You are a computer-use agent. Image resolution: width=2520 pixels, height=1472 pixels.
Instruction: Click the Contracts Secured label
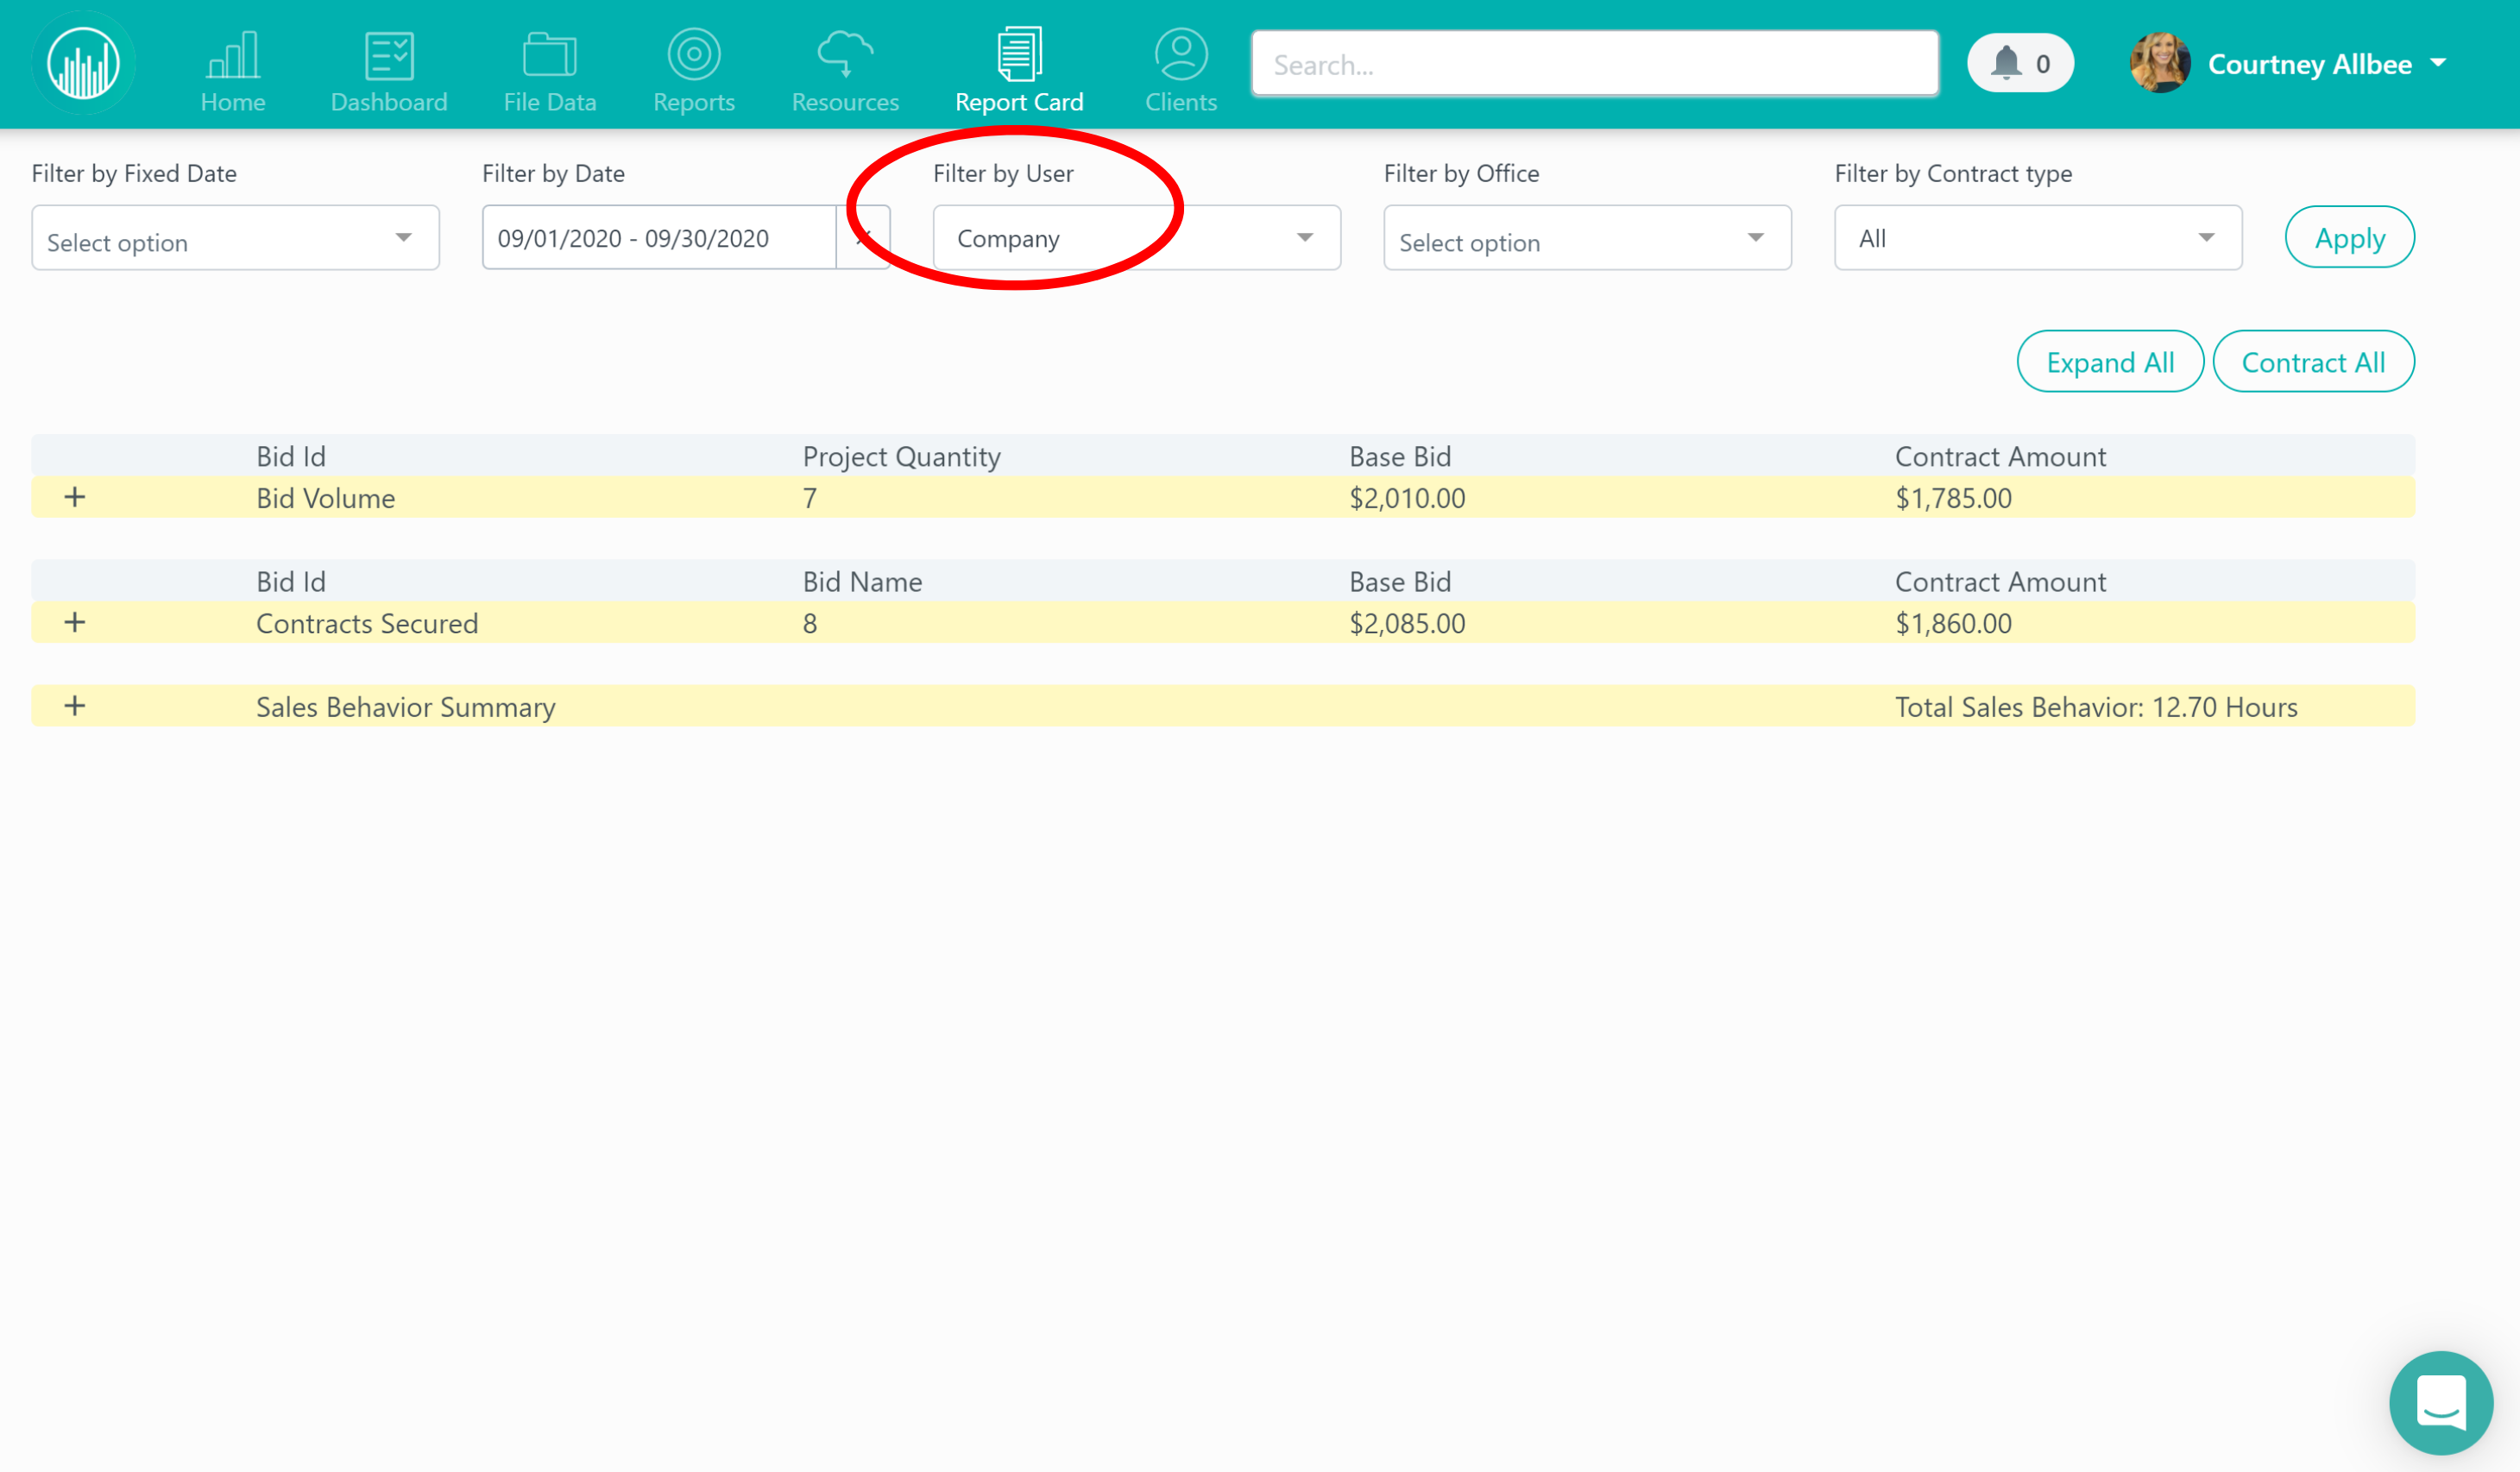[x=367, y=623]
